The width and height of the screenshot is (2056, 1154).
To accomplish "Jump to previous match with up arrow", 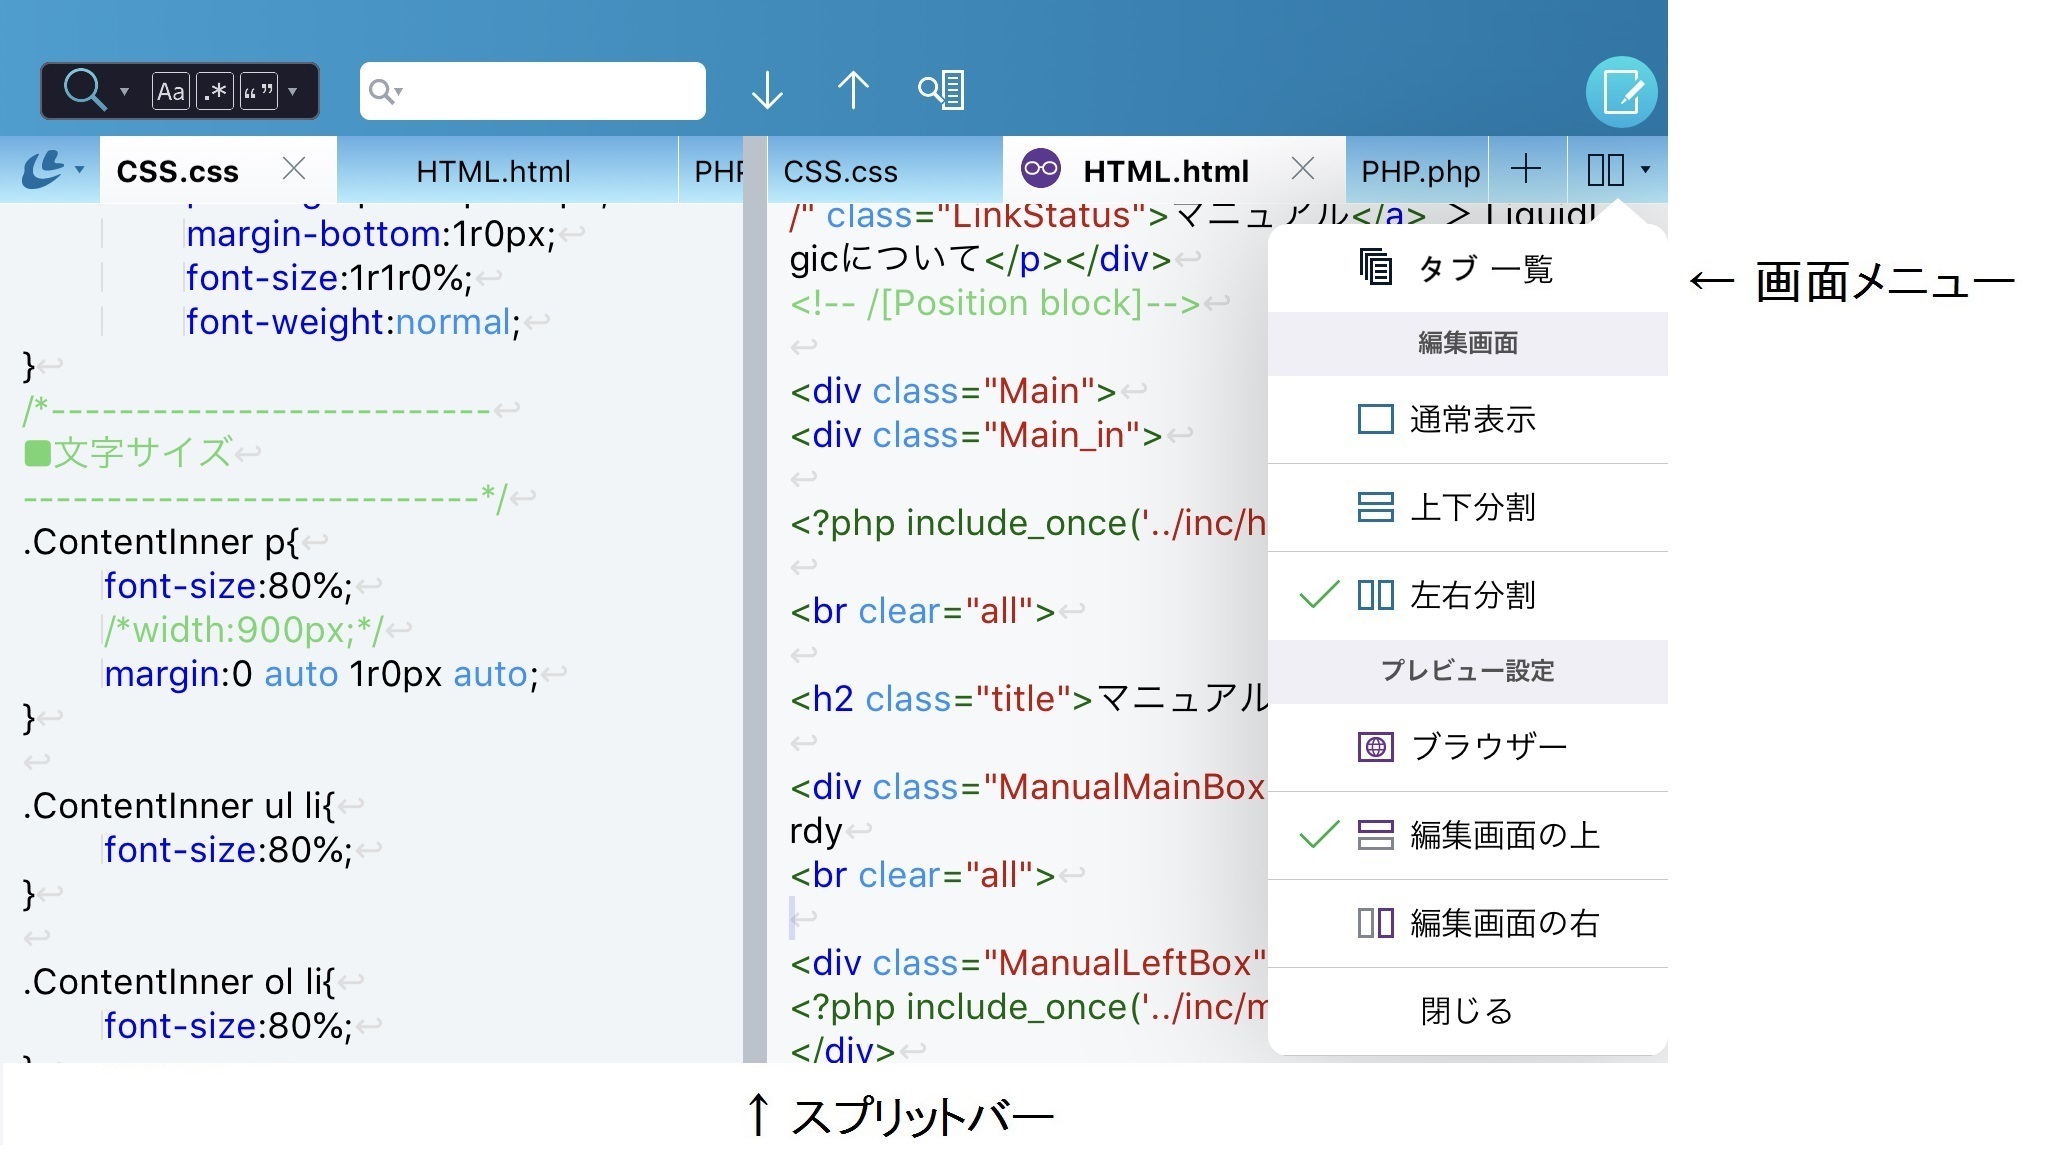I will pyautogui.click(x=852, y=90).
